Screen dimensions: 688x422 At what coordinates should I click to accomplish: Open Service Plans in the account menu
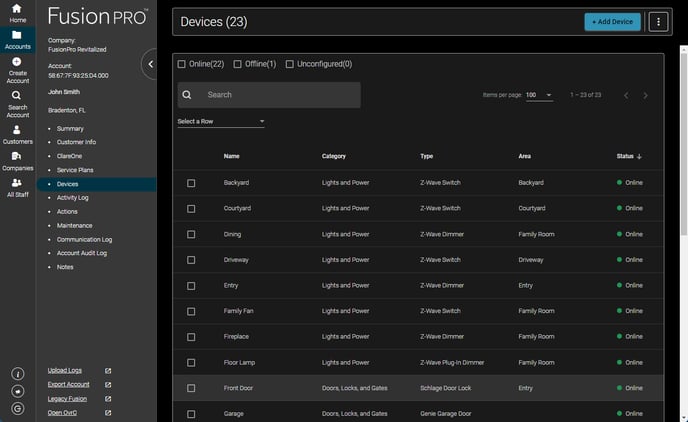[75, 170]
